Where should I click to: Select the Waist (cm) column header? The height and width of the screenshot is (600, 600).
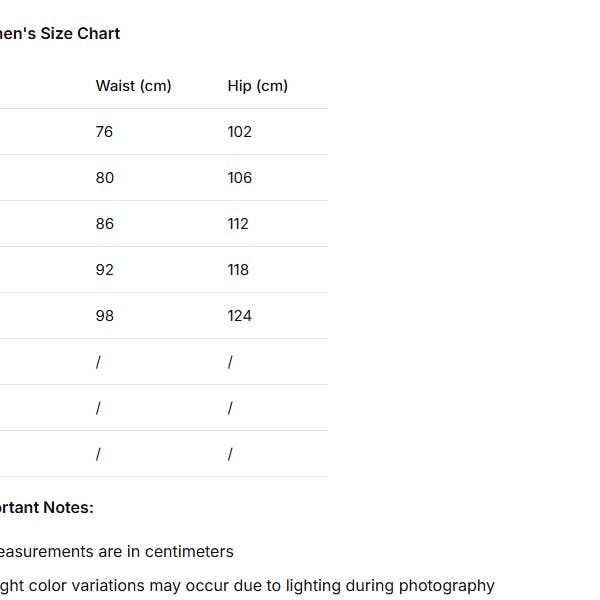click(133, 86)
